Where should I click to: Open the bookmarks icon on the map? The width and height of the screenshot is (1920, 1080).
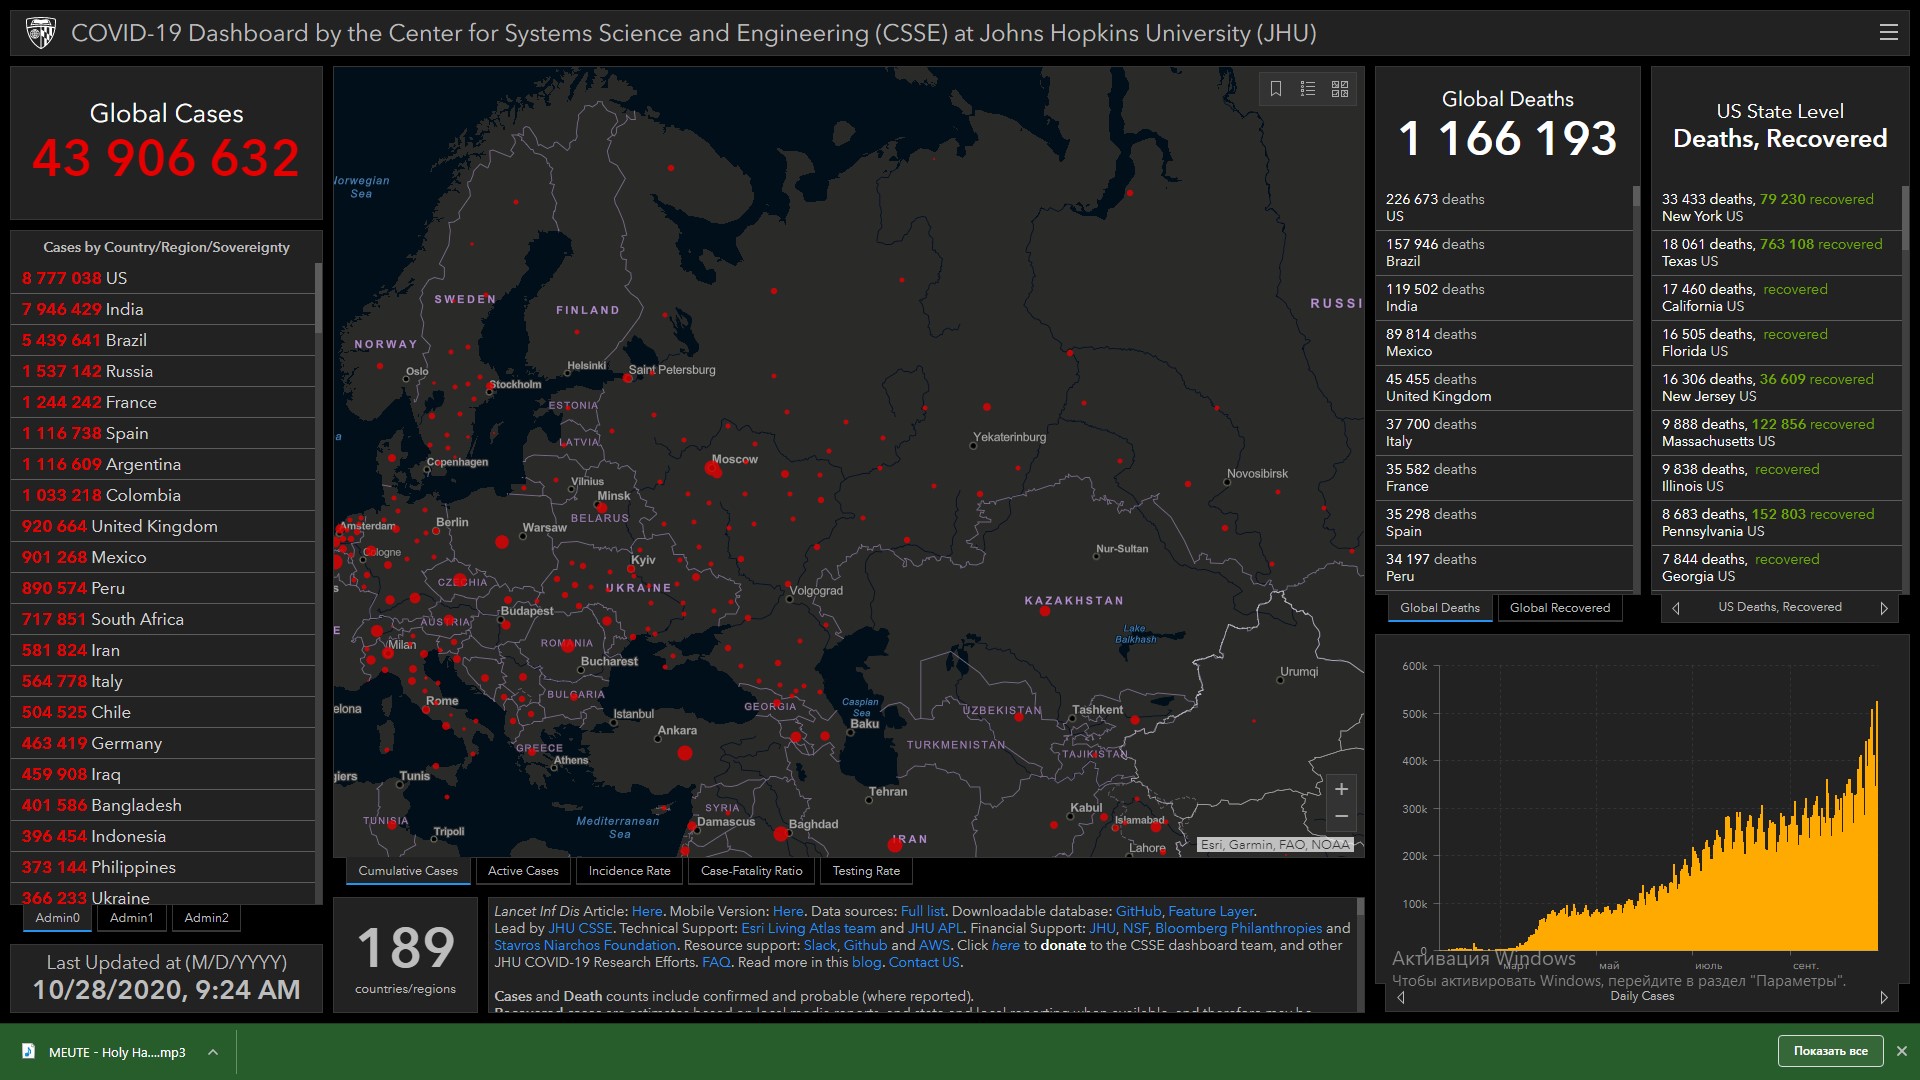(x=1276, y=89)
